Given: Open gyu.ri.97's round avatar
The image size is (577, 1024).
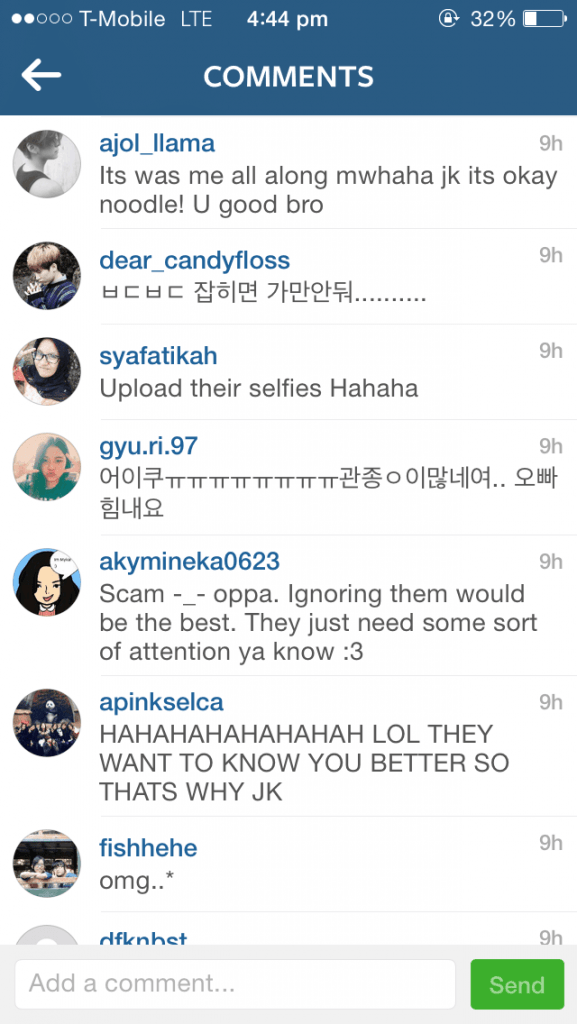Looking at the screenshot, I should tap(47, 467).
